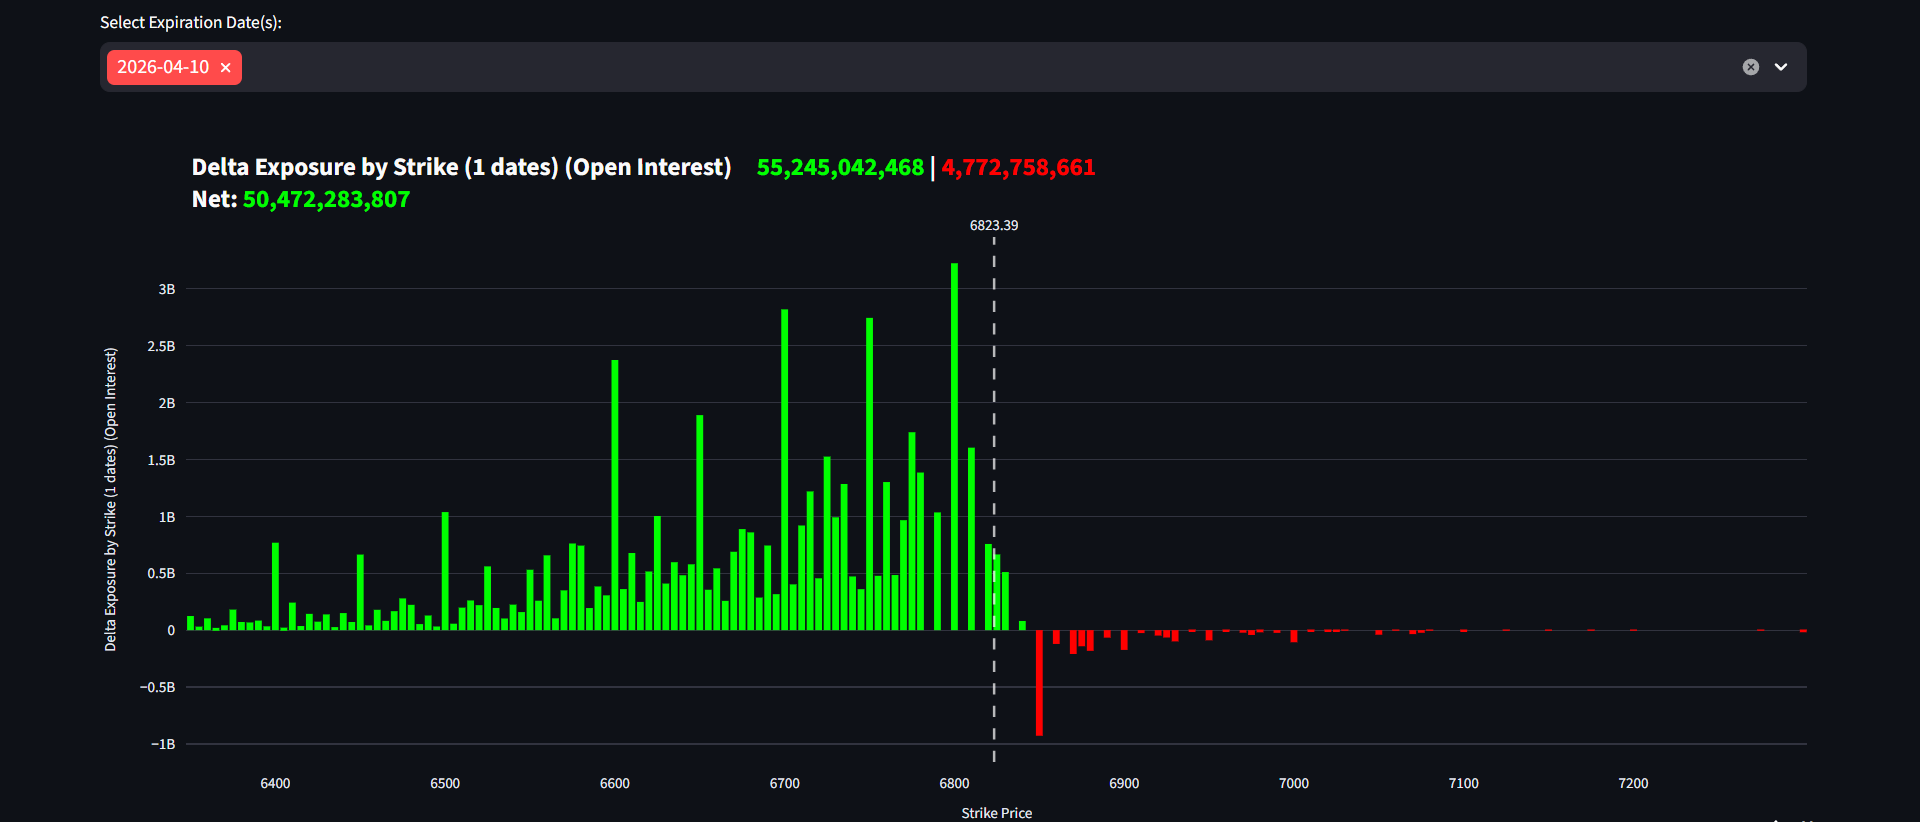Screen dimensions: 1920x822
Task: Select the green bar at strike 6700
Action: point(784,470)
